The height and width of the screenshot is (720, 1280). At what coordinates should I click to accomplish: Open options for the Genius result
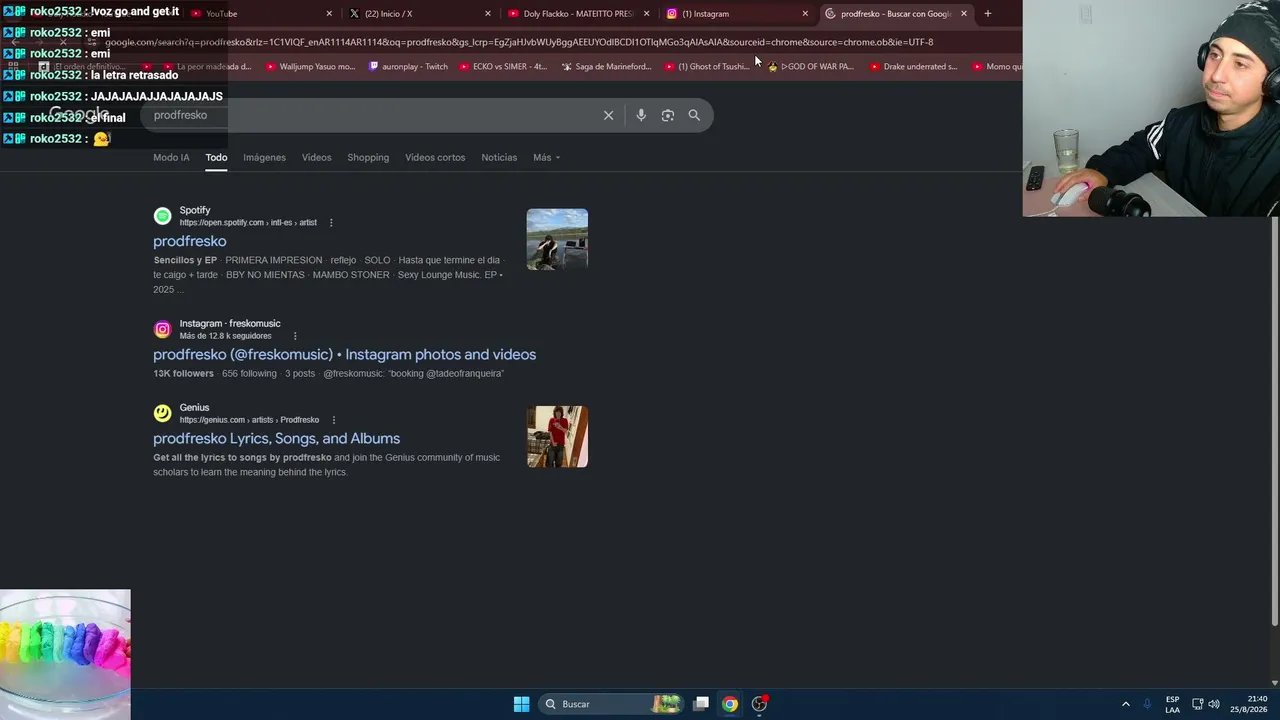coord(333,420)
